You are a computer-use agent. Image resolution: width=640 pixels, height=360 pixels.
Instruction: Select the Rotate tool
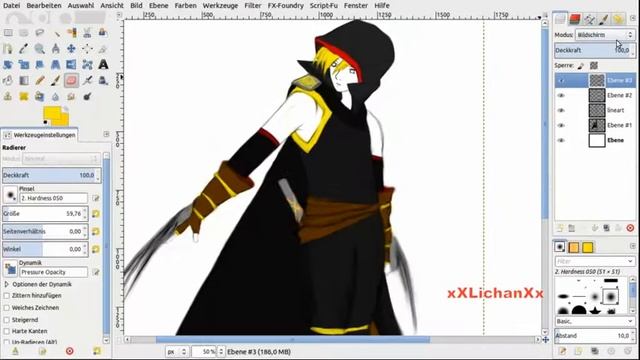click(8, 64)
